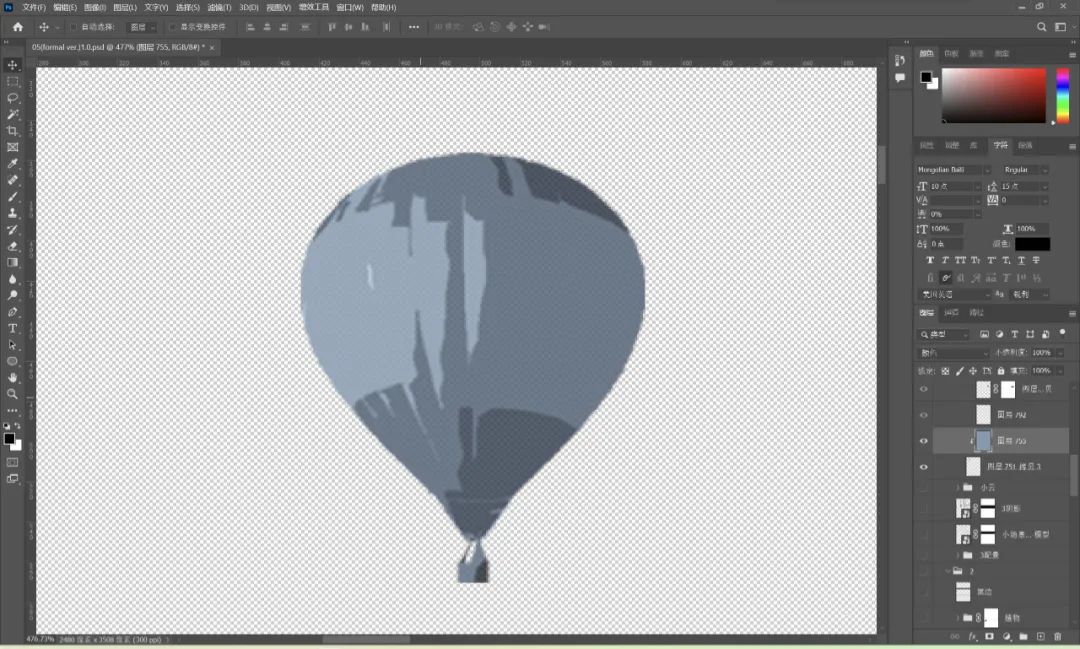Select the Horizontal Type tool
1080x649 pixels.
click(12, 329)
